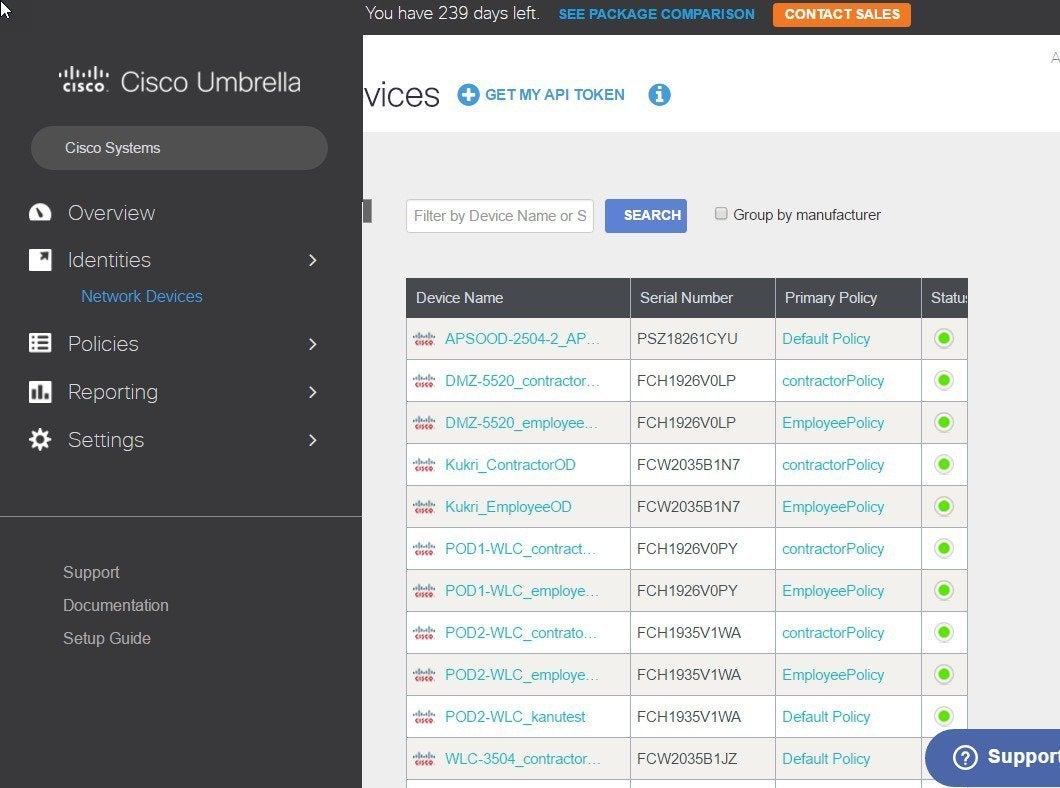The image size is (1060, 788).
Task: Click green status indicator for DMZ-5520_contractor
Action: [x=944, y=380]
